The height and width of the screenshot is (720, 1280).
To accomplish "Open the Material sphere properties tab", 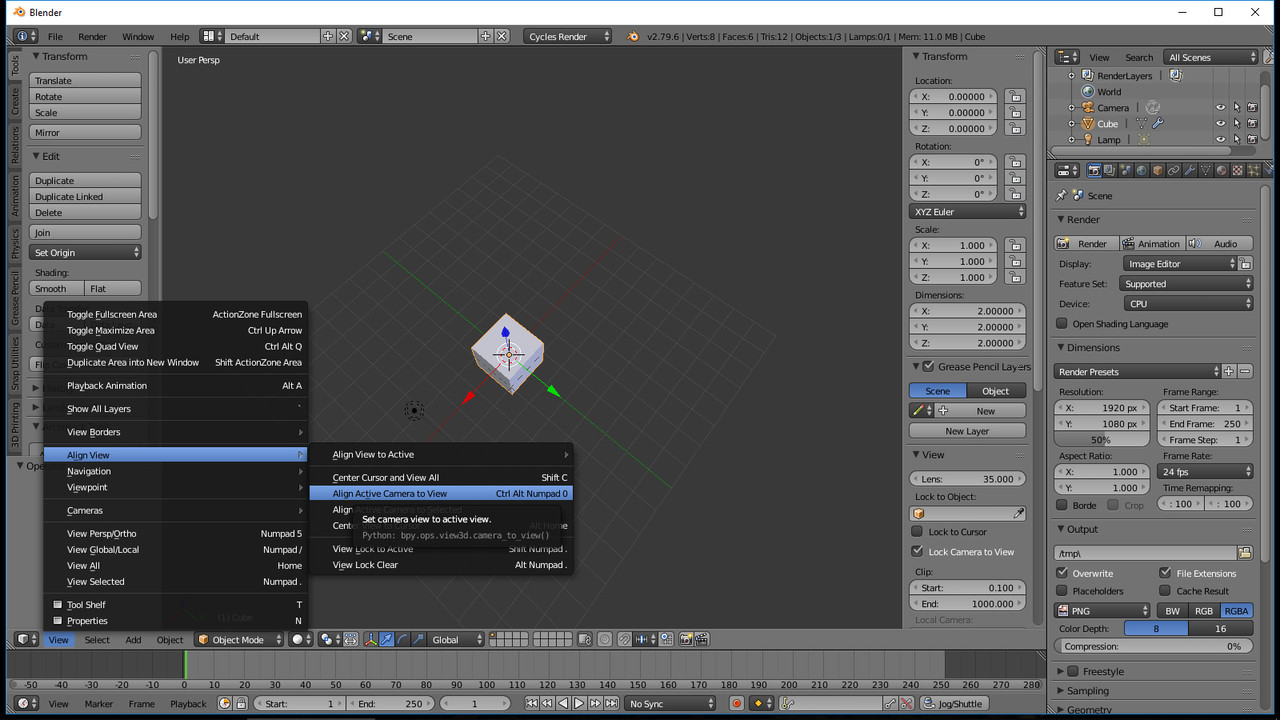I will 1221,171.
